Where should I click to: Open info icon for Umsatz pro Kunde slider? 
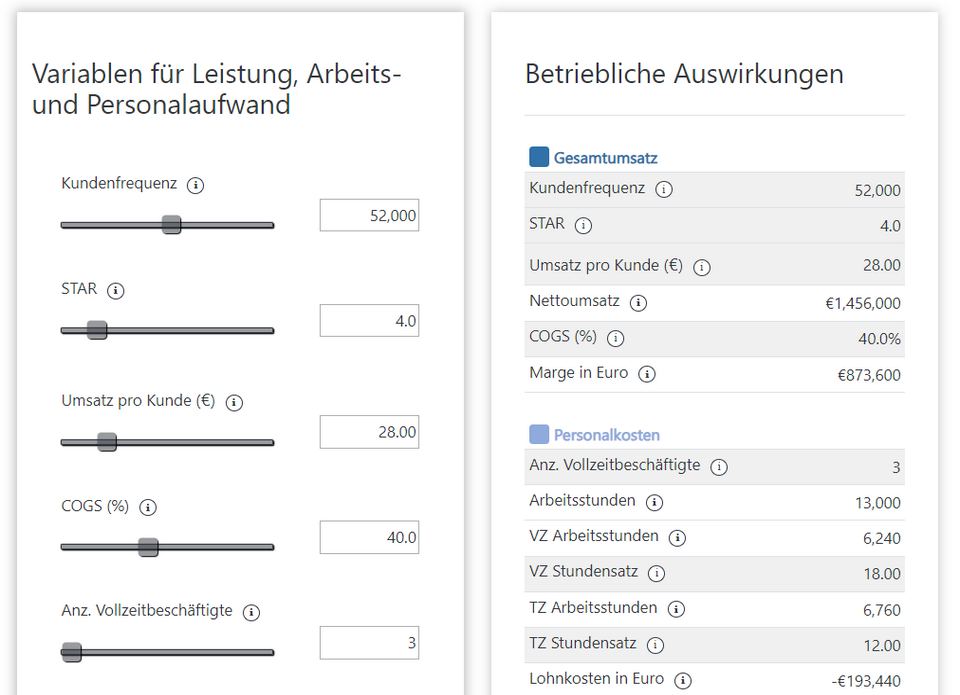point(234,402)
